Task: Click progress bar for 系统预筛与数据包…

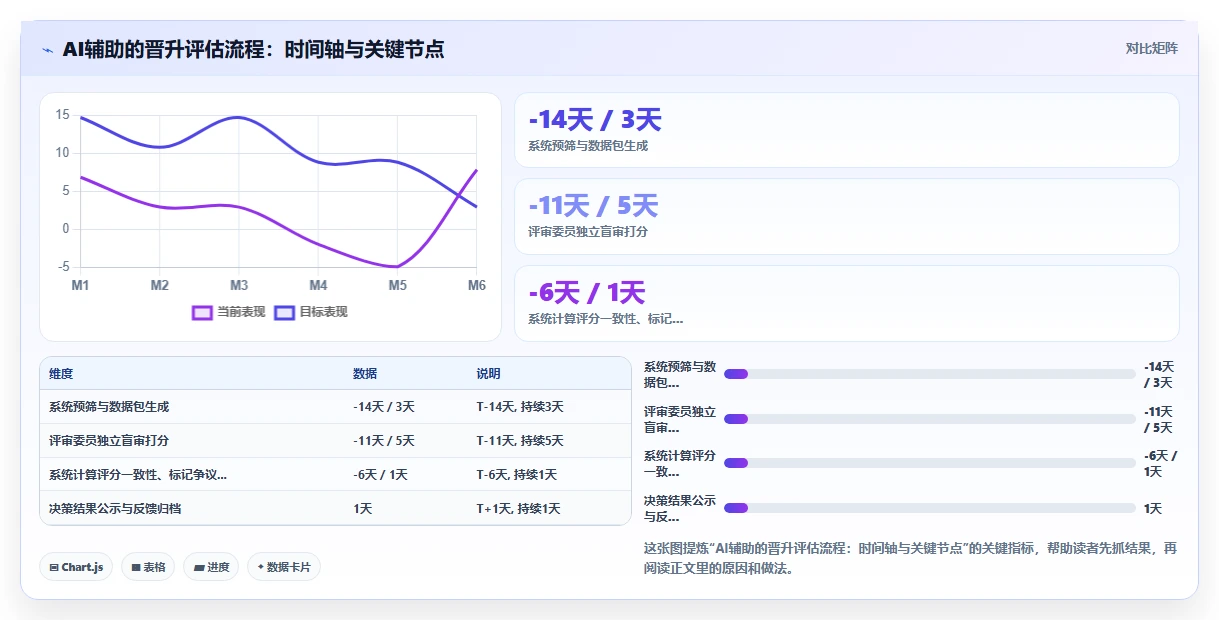Action: click(x=930, y=374)
